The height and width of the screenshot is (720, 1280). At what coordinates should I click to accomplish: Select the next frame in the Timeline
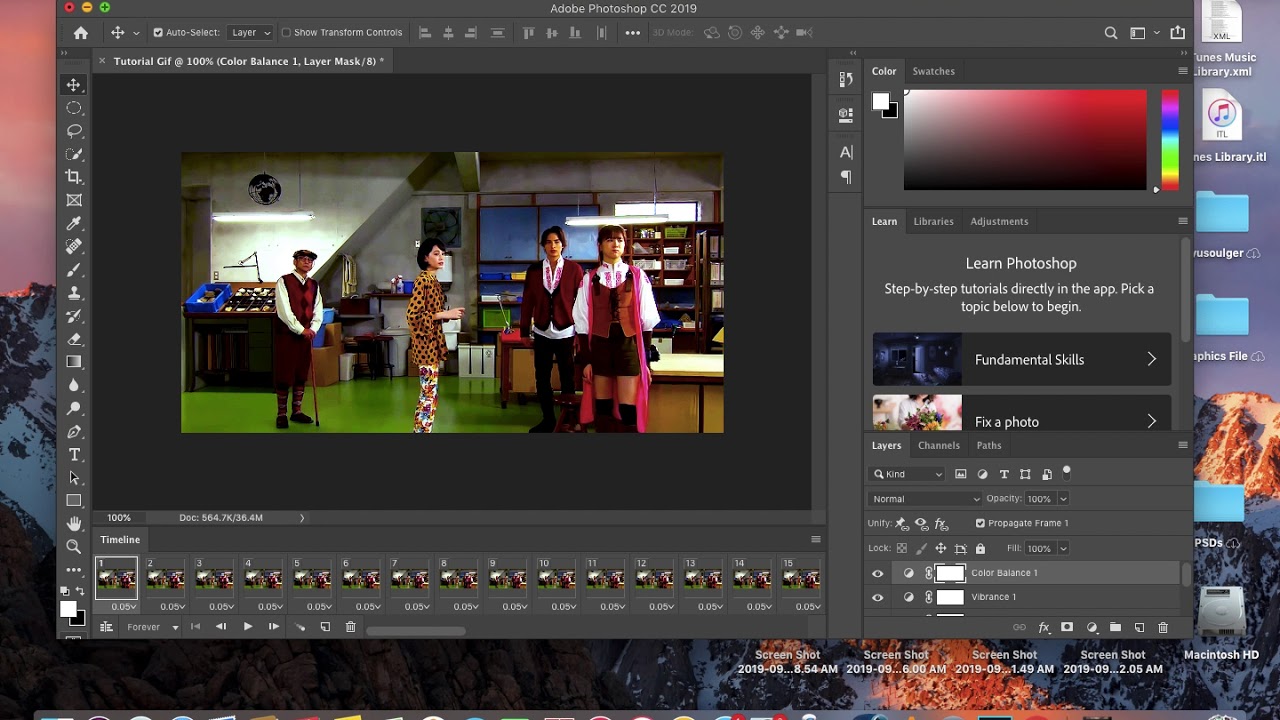point(273,627)
